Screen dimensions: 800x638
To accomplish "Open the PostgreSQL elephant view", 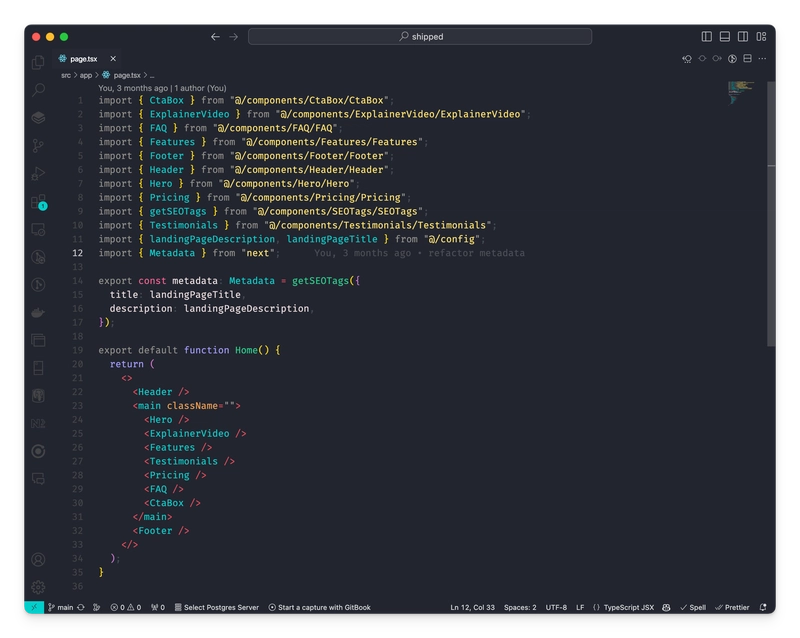I will click(38, 396).
